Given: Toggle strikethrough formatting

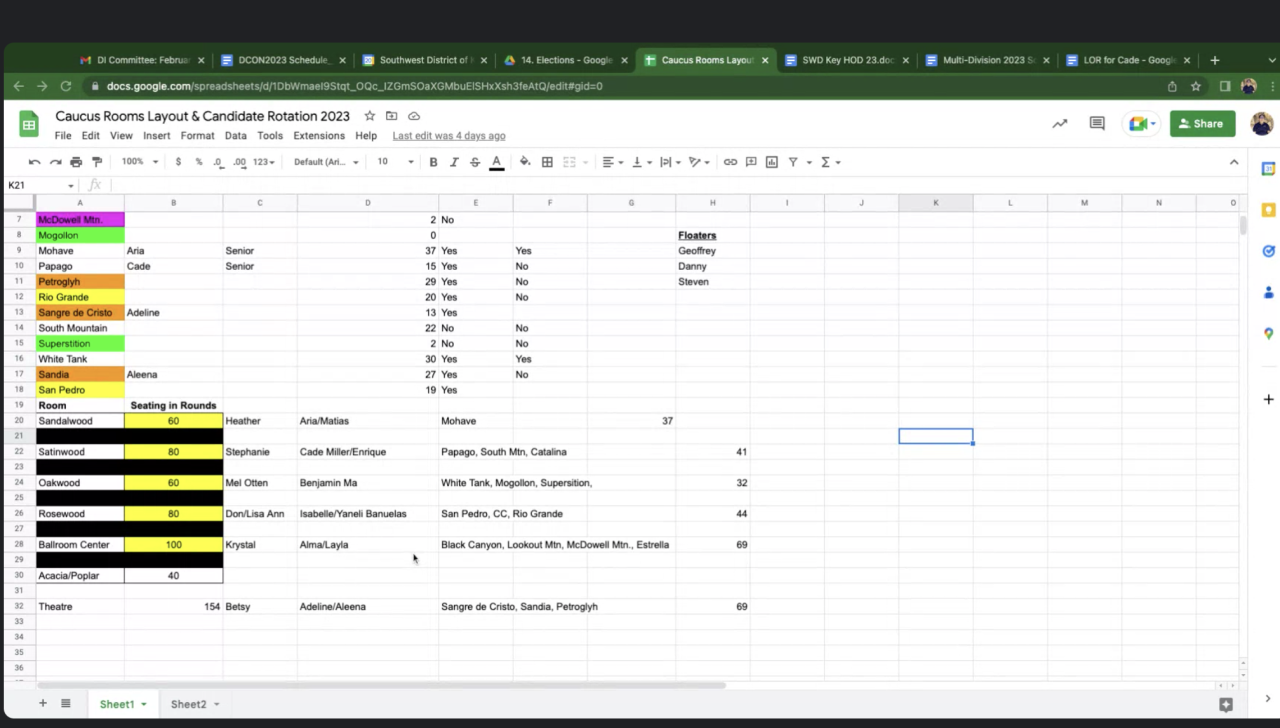Looking at the screenshot, I should pos(474,162).
